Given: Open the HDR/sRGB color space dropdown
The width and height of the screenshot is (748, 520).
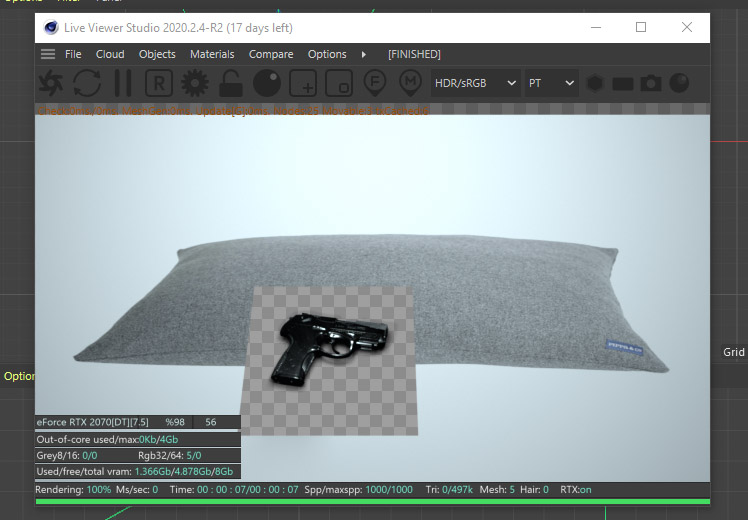Looking at the screenshot, I should 475,83.
